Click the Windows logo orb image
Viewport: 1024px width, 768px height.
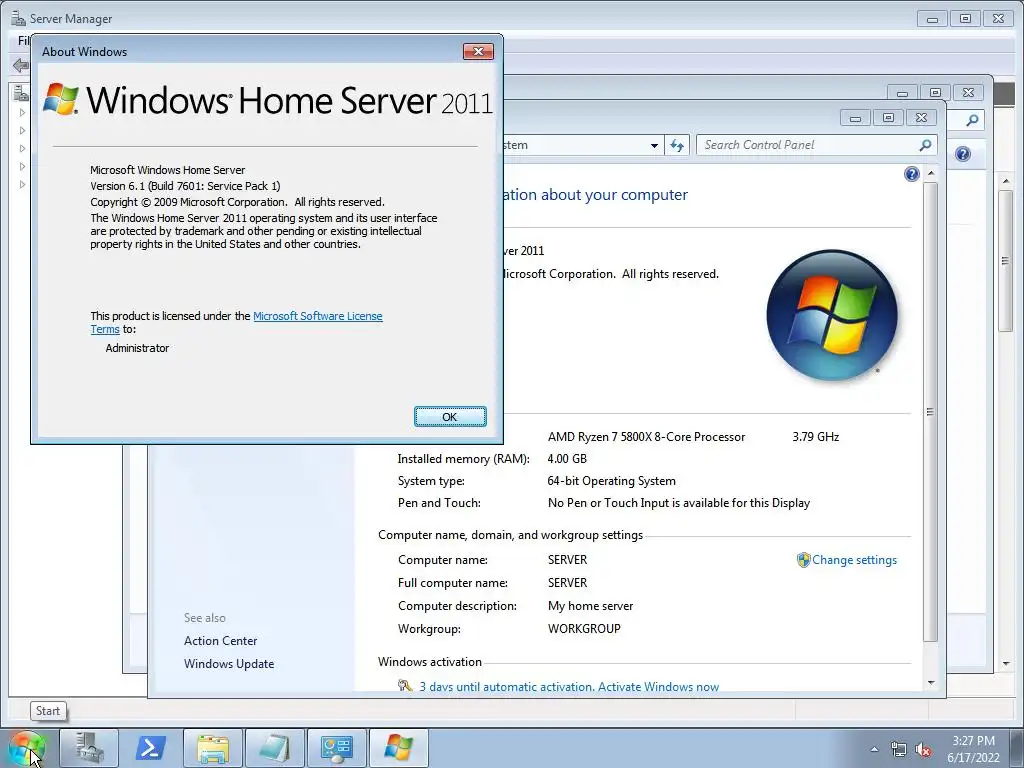click(831, 315)
